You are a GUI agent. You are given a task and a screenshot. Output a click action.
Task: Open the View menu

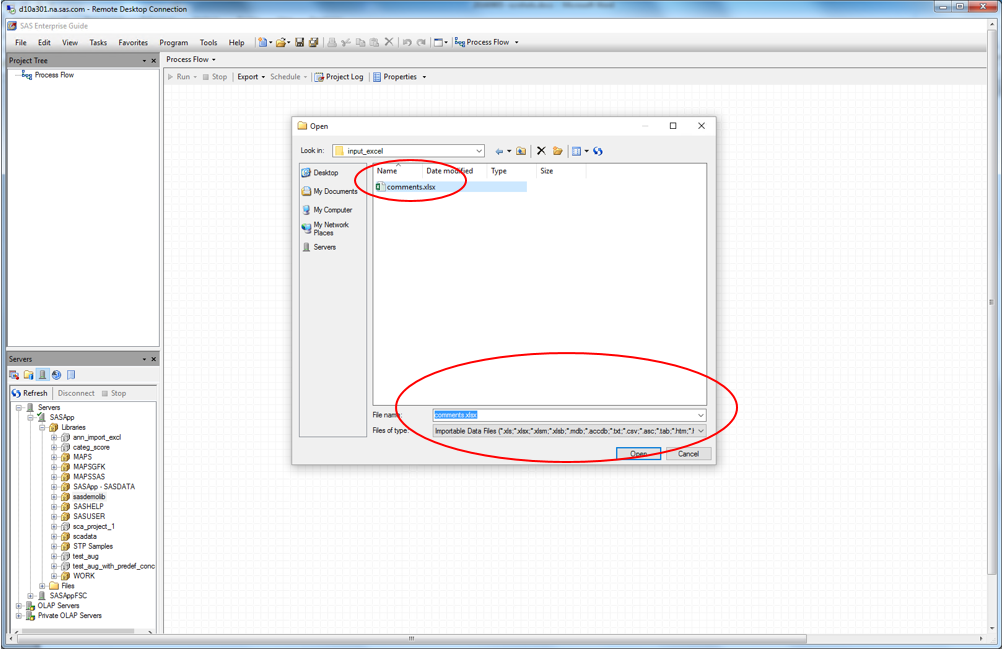pos(70,43)
